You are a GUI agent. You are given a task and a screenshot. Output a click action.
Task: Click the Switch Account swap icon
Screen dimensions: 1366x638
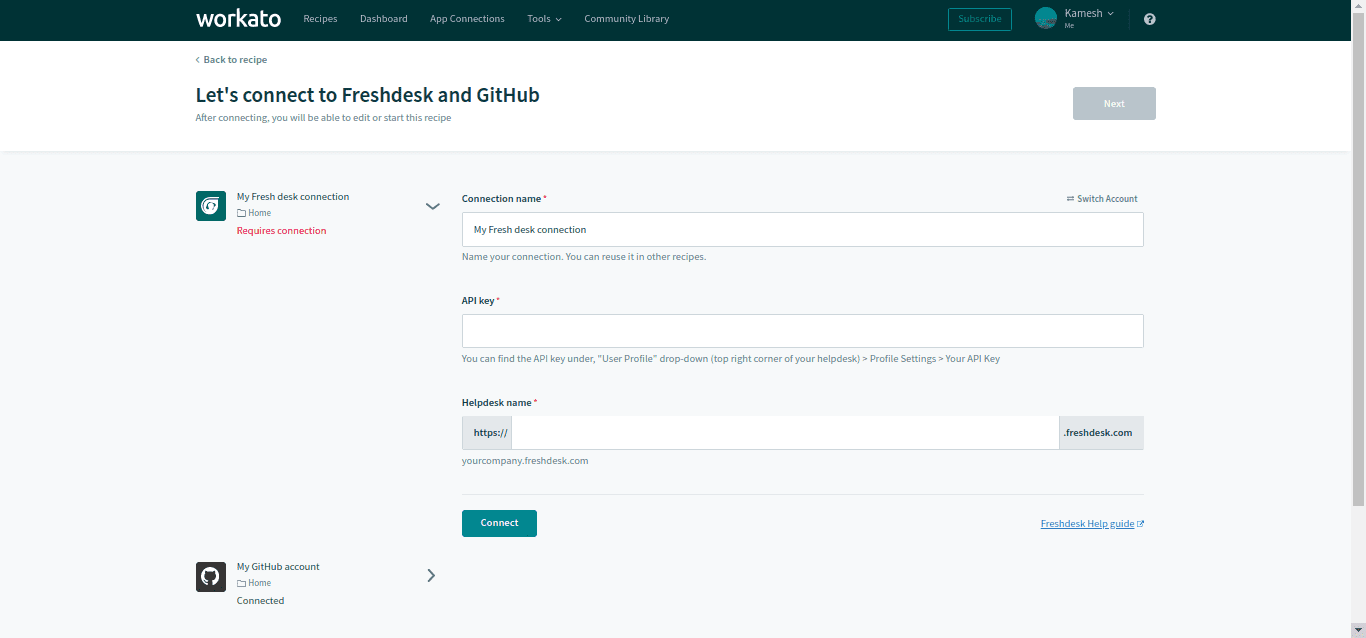pos(1071,198)
